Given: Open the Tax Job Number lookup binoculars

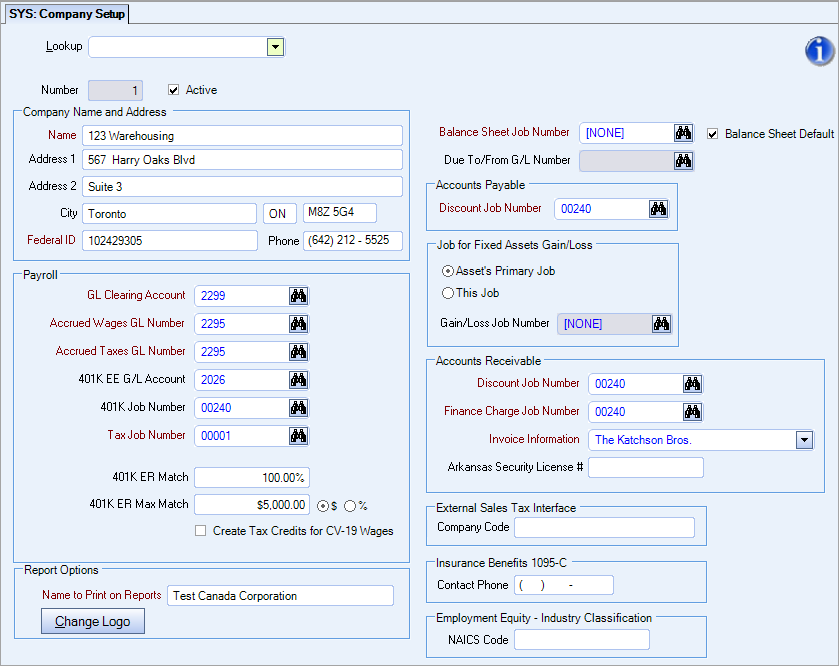Looking at the screenshot, I should click(x=298, y=435).
